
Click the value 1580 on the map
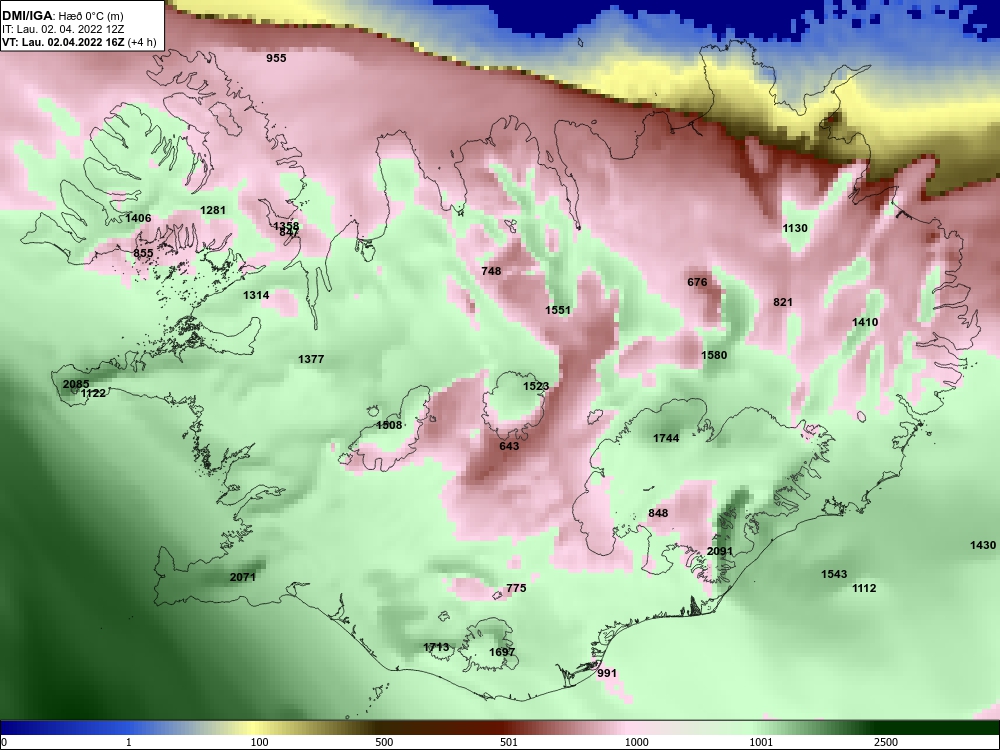click(x=714, y=355)
